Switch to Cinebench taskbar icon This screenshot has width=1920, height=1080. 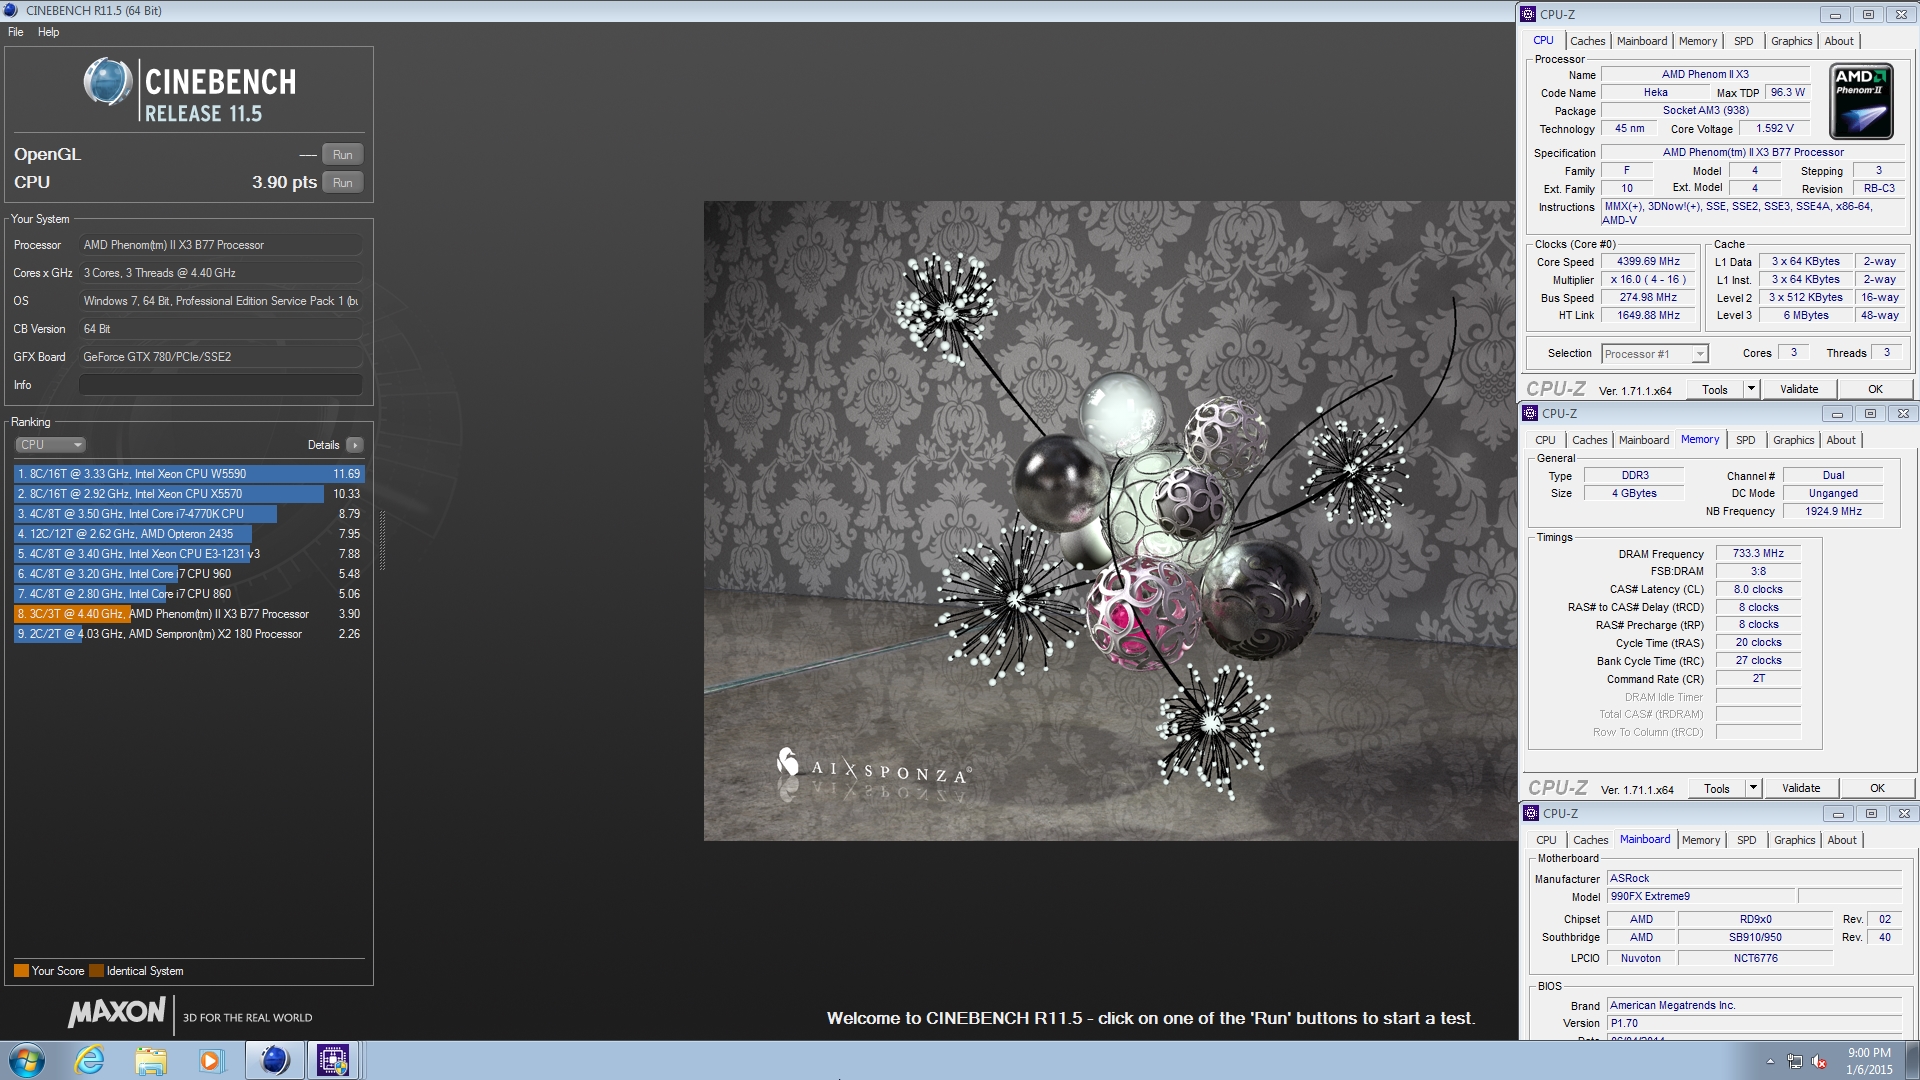[274, 1060]
